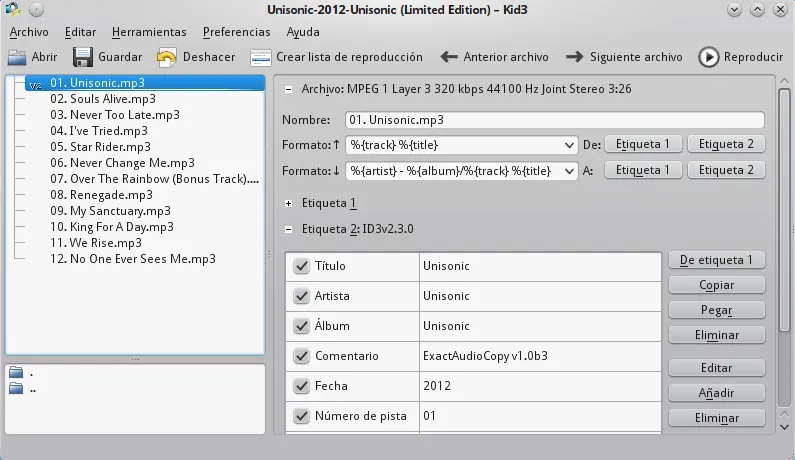Screen dimensions: 795x460
Task: Click the Kid3 application icon in title bar
Action: pos(13,9)
